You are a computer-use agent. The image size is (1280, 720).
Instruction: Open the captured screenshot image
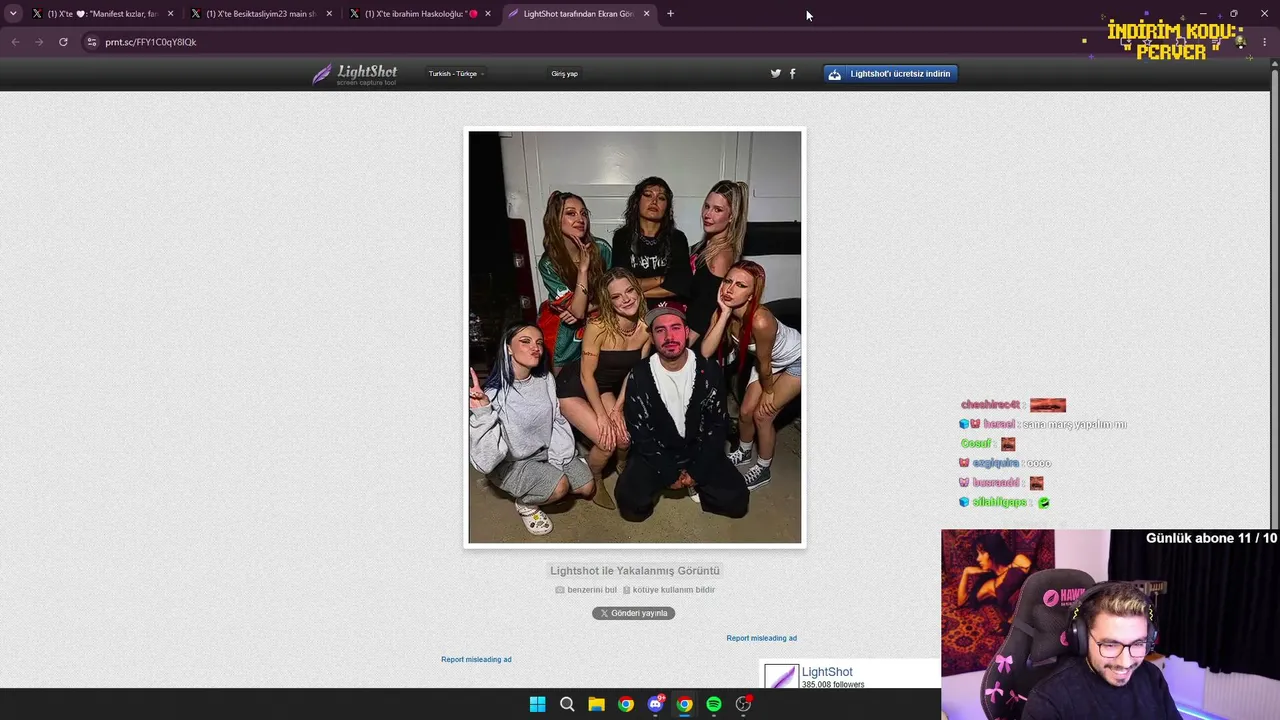click(x=635, y=337)
